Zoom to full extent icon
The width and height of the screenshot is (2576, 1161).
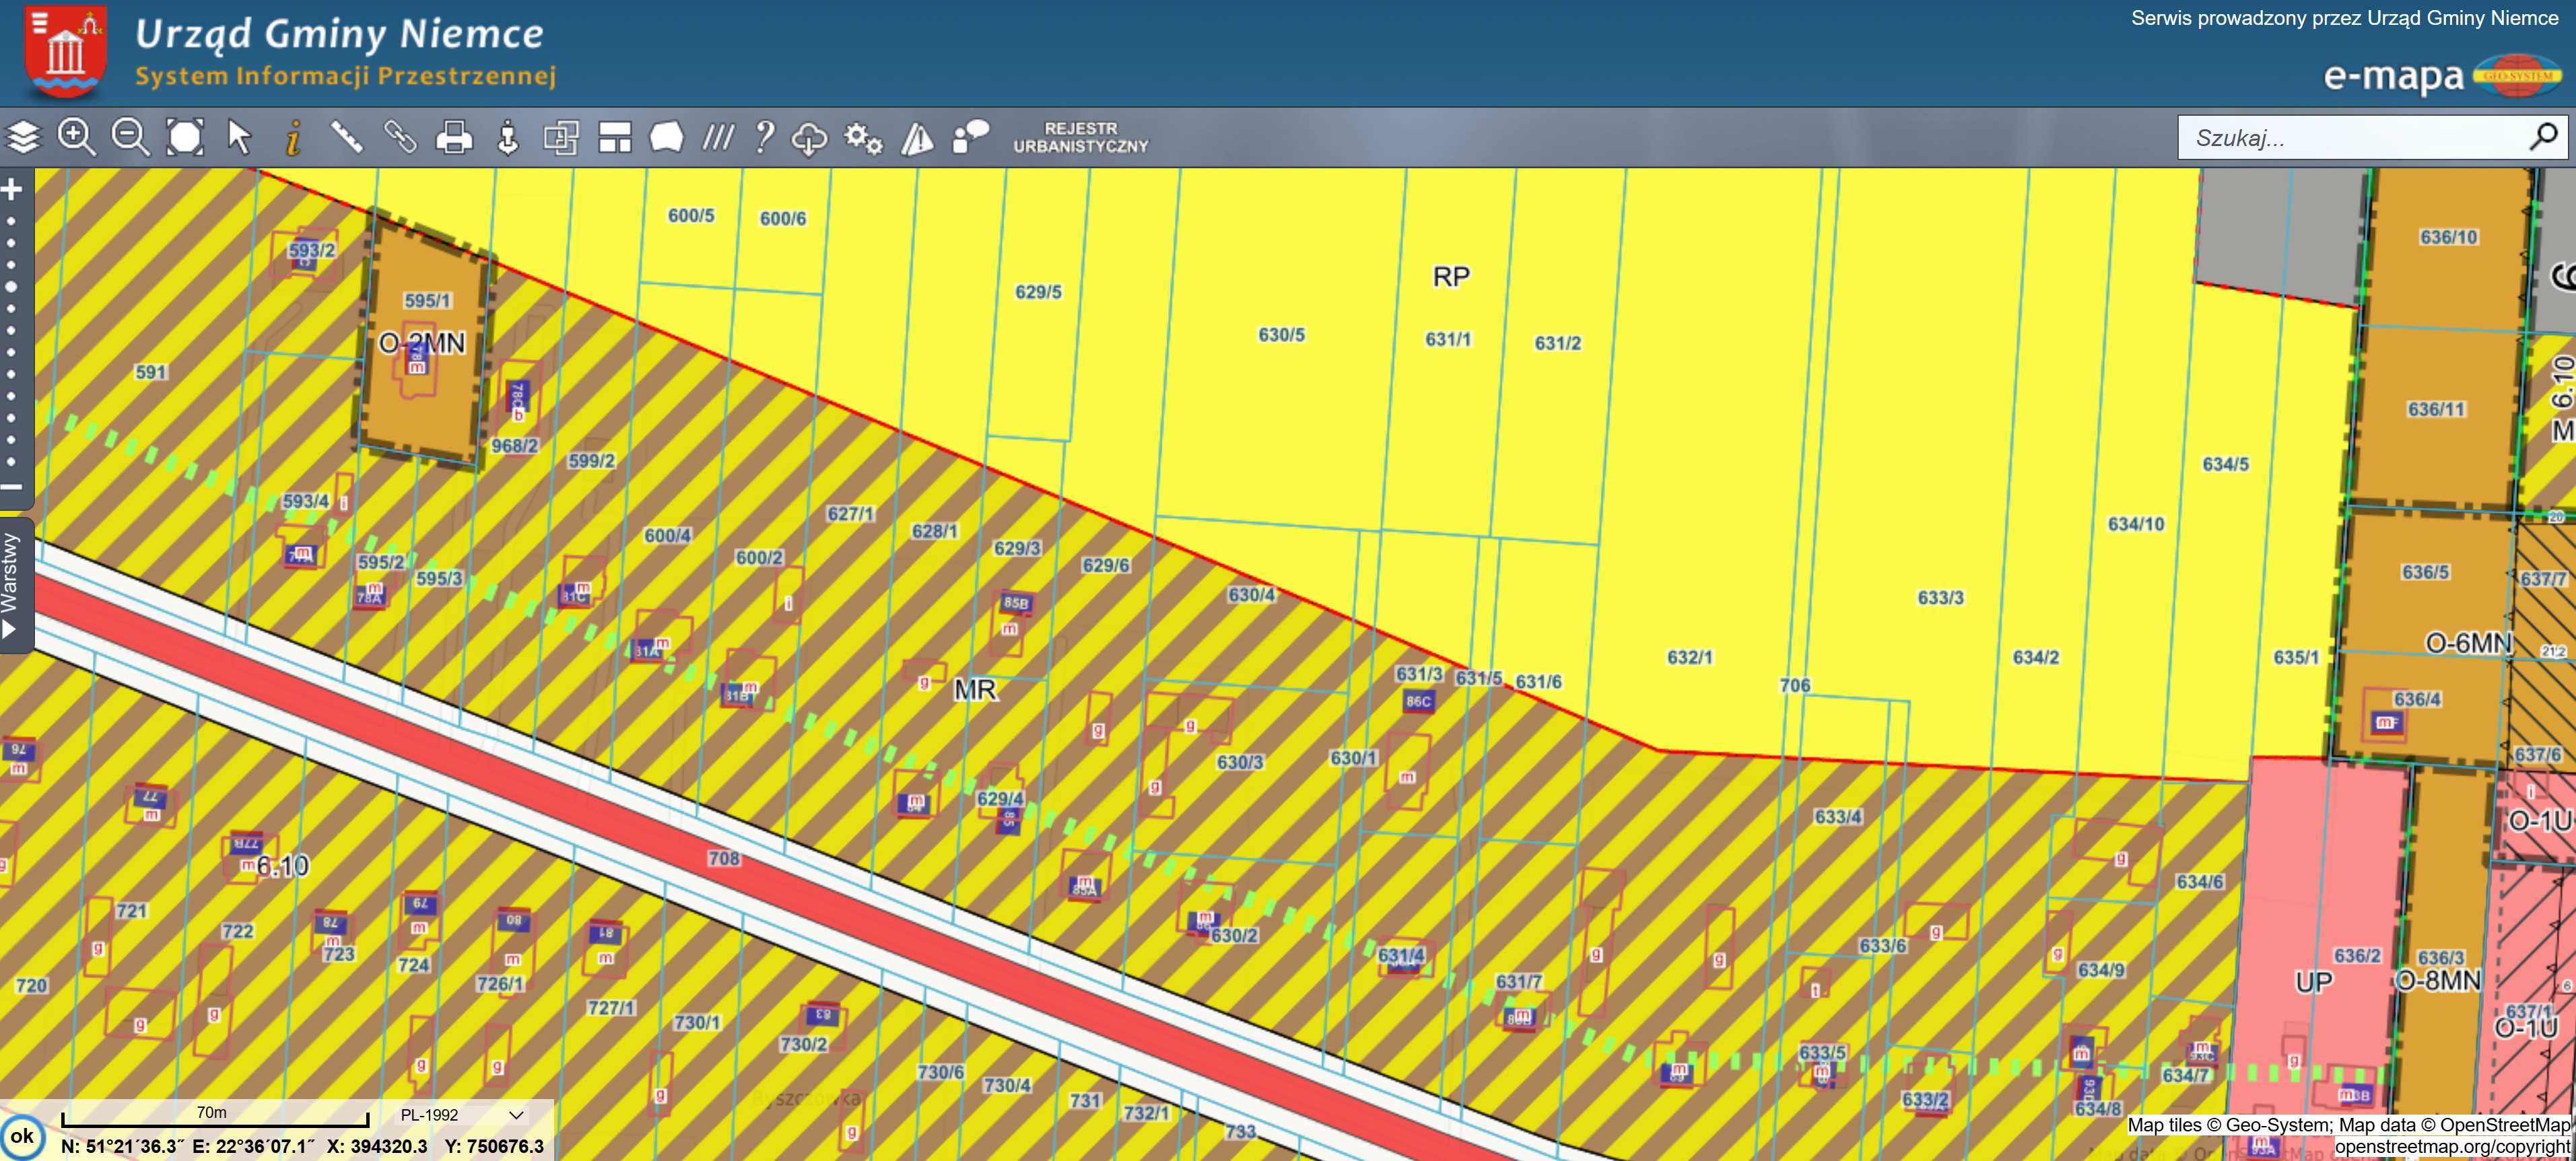tap(185, 137)
